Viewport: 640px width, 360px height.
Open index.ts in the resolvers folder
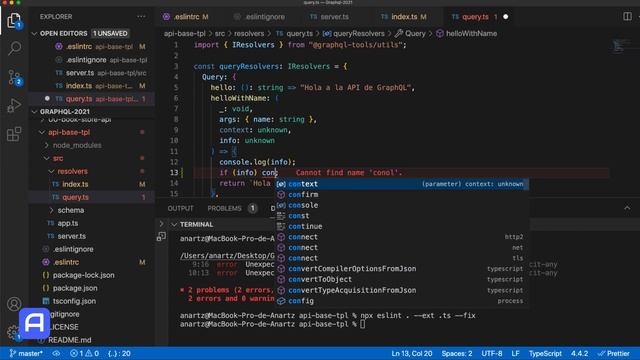coord(75,184)
